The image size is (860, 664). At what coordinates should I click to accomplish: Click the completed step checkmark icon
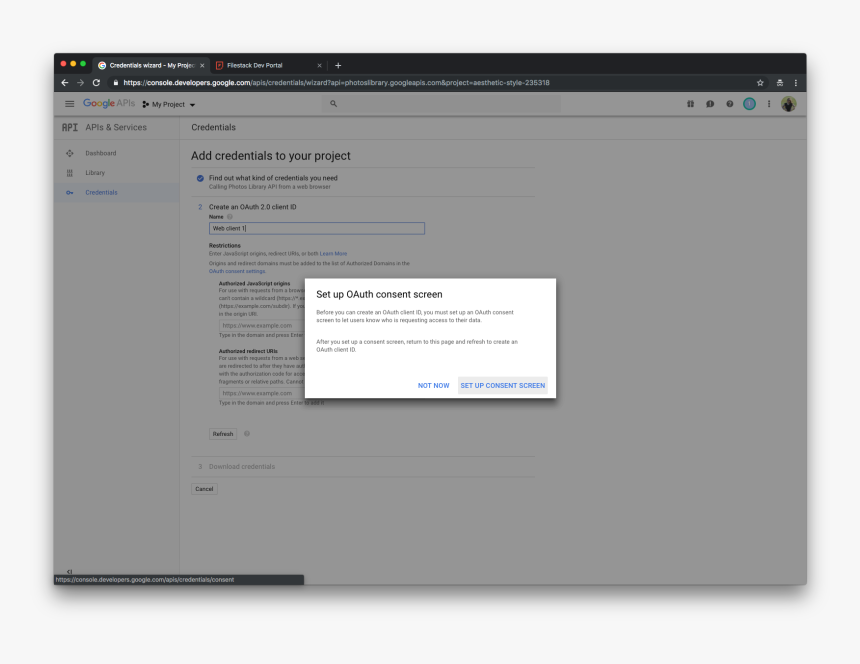[200, 178]
